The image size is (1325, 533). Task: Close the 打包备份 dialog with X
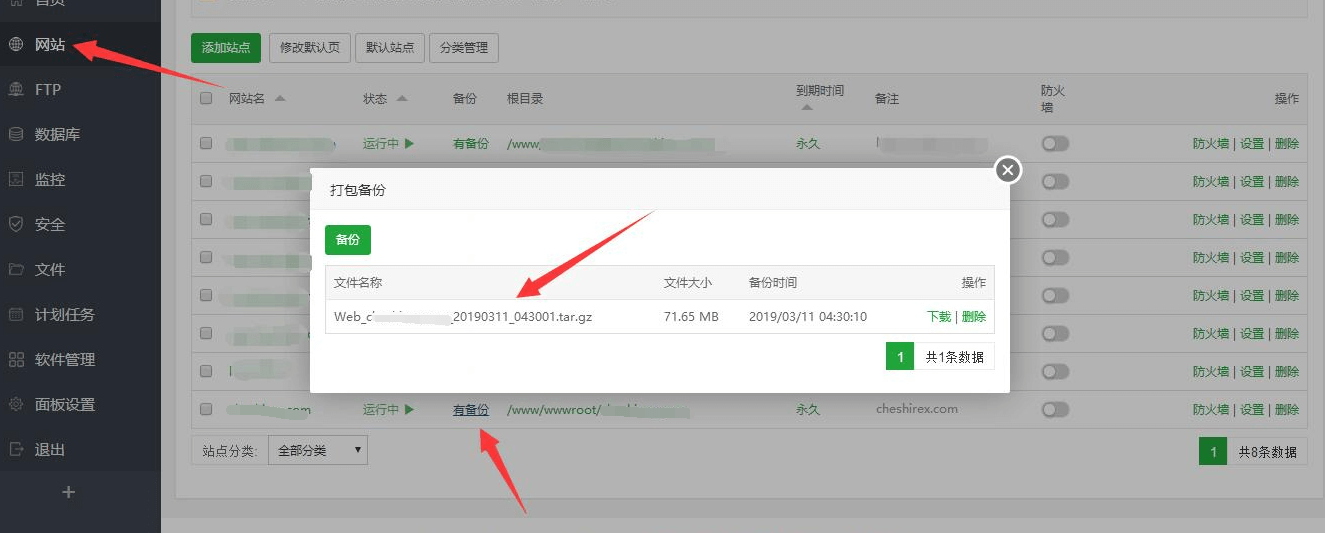point(1008,170)
